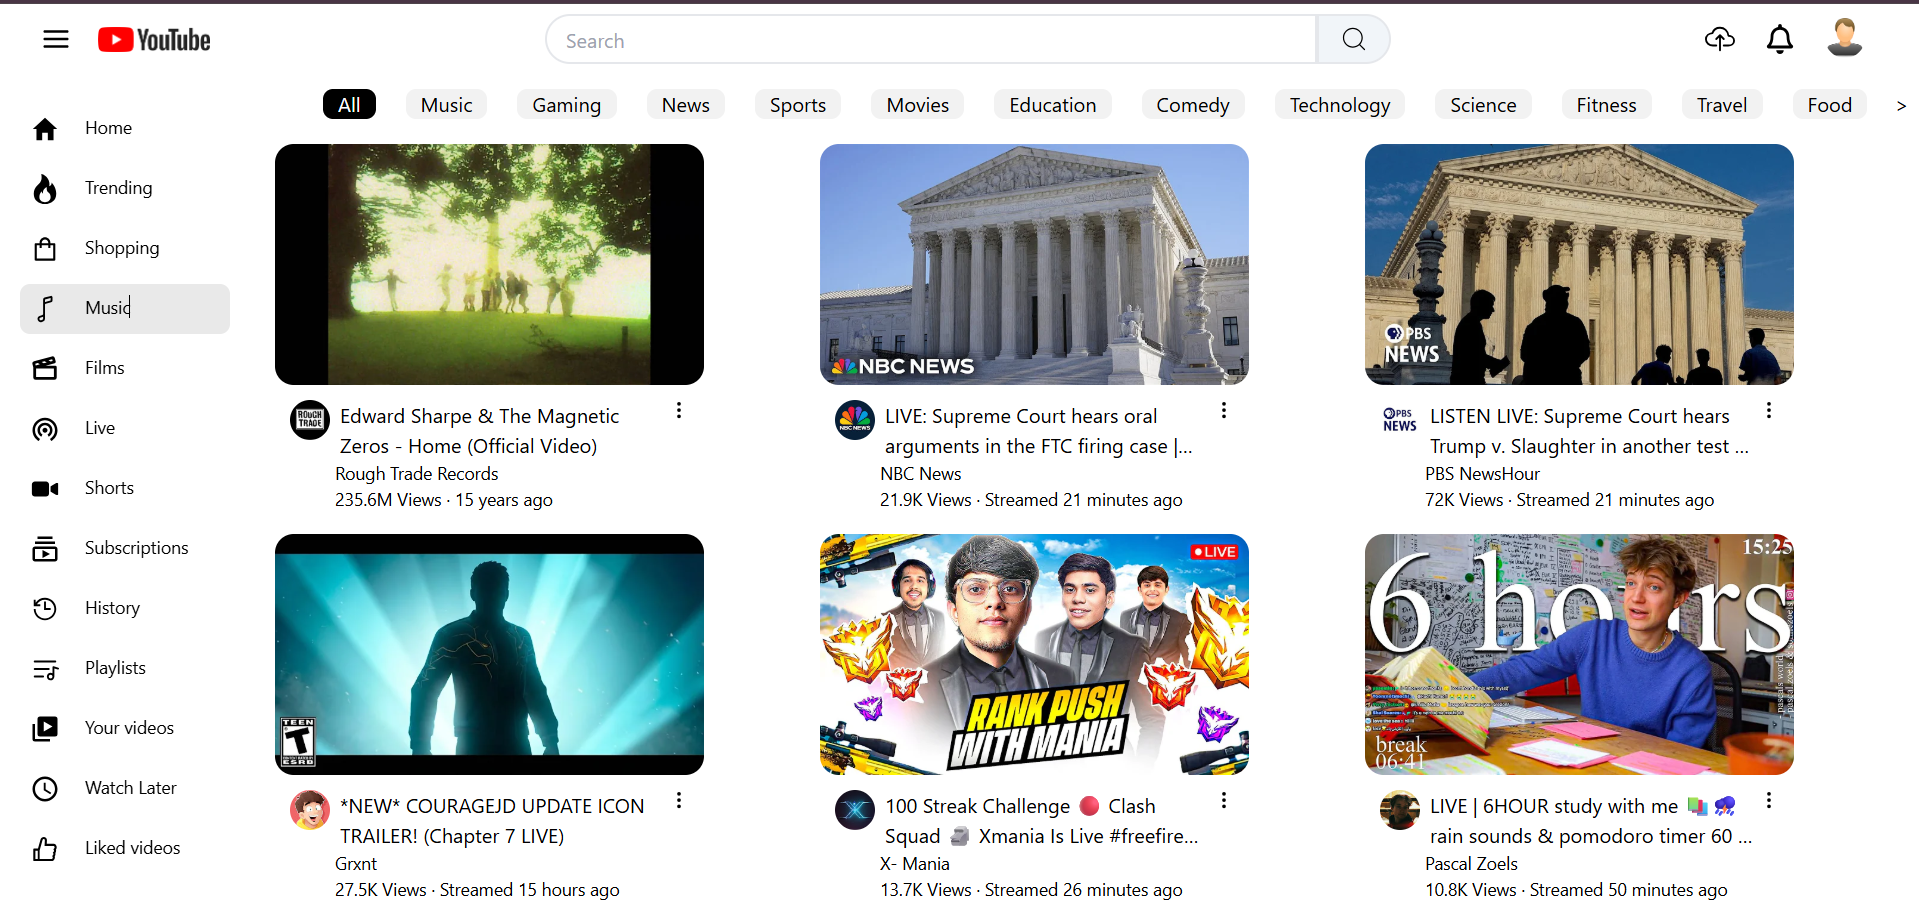Image resolution: width=1919 pixels, height=912 pixels.
Task: Click the YouTube logo to go home
Action: (x=153, y=39)
